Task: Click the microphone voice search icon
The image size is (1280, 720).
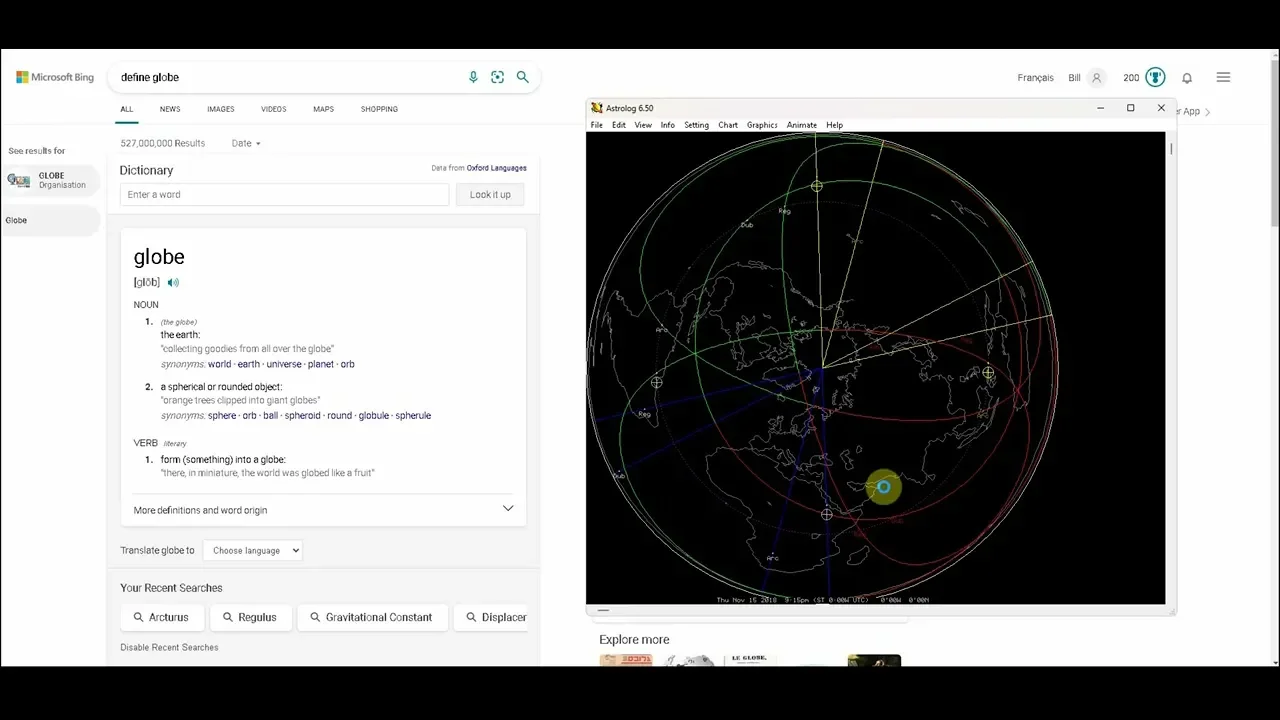Action: click(x=473, y=77)
